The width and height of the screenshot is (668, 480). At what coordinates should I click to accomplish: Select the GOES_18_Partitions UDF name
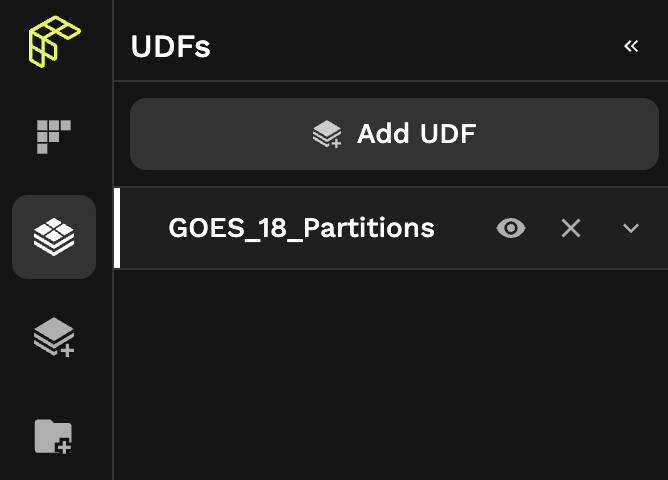[x=301, y=228]
